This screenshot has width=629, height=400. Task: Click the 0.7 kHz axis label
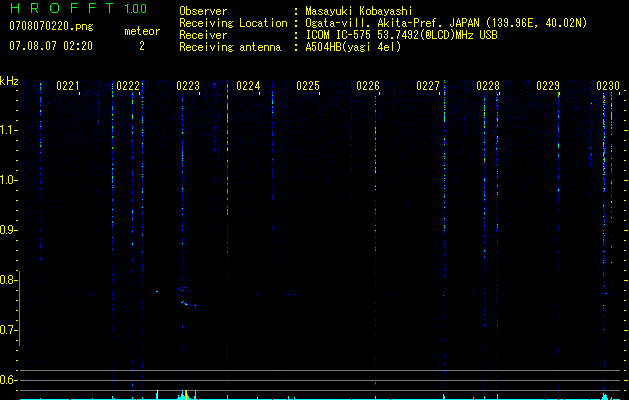point(9,330)
